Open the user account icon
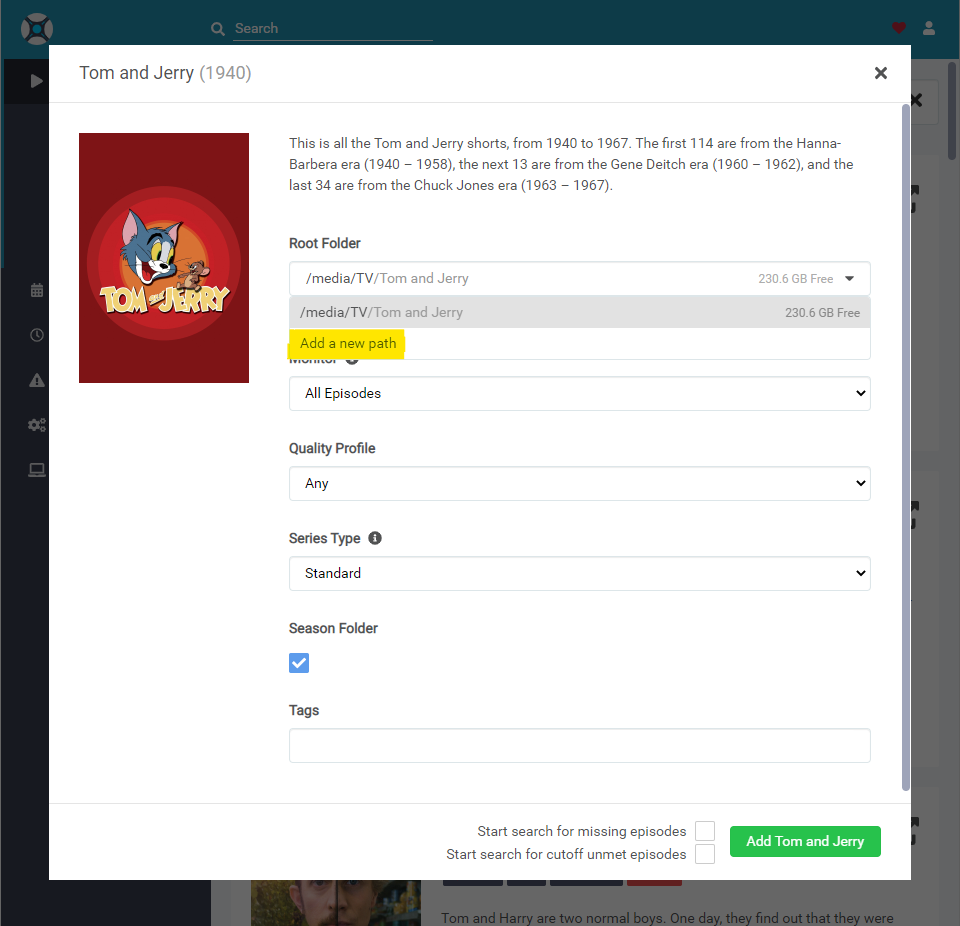 click(x=929, y=28)
